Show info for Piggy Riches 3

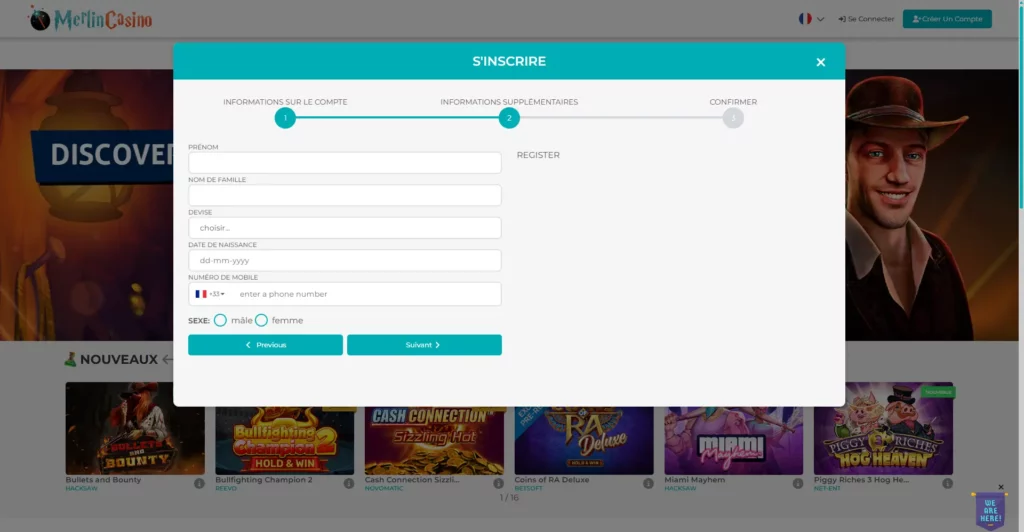[948, 484]
